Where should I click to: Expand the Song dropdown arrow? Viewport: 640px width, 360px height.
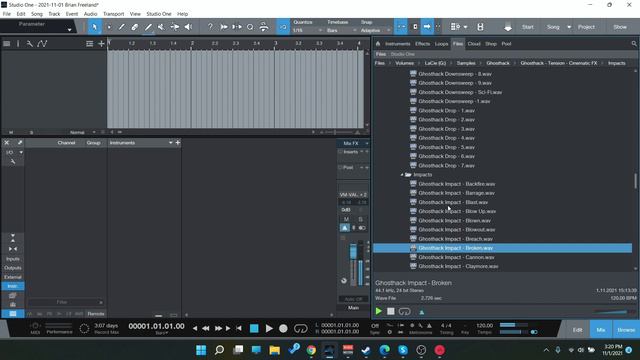click(569, 27)
